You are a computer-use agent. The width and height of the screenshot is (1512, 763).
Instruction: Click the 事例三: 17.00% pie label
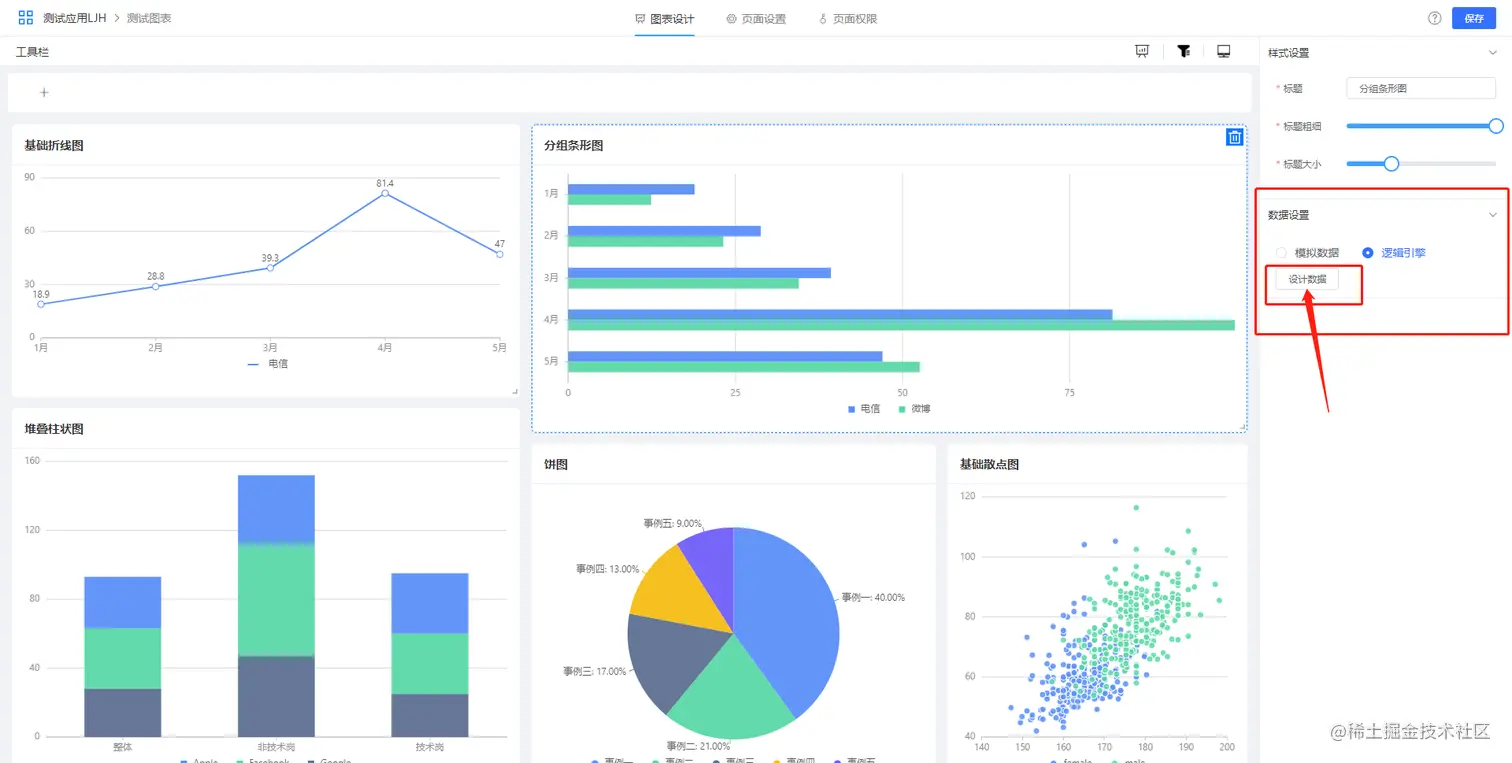pyautogui.click(x=595, y=671)
